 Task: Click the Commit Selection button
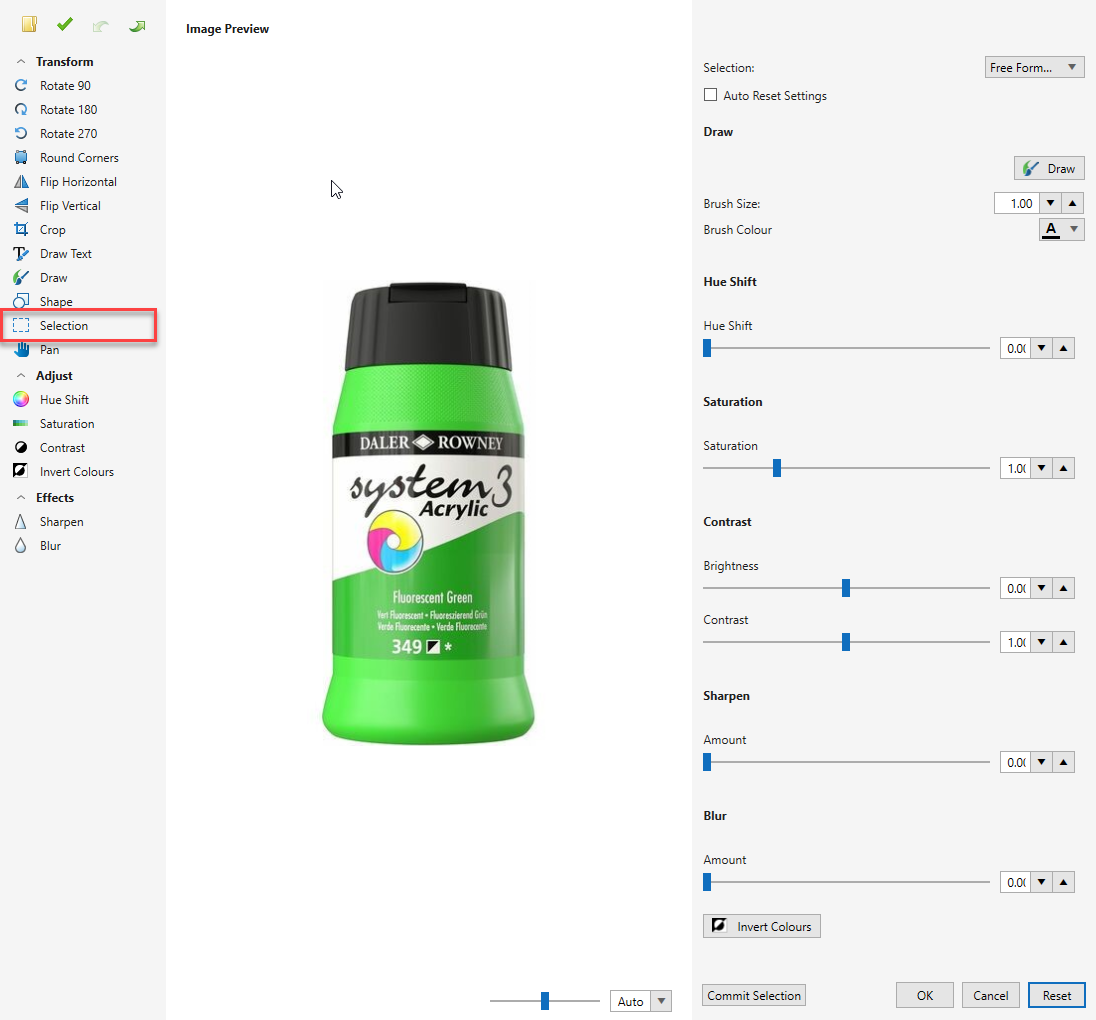[754, 996]
